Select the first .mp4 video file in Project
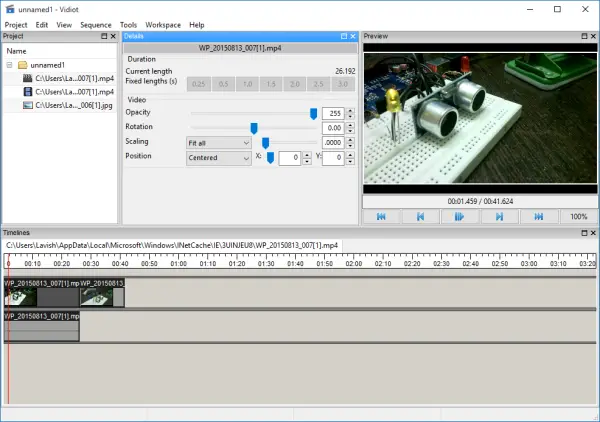The height and width of the screenshot is (422, 600). 75,77
